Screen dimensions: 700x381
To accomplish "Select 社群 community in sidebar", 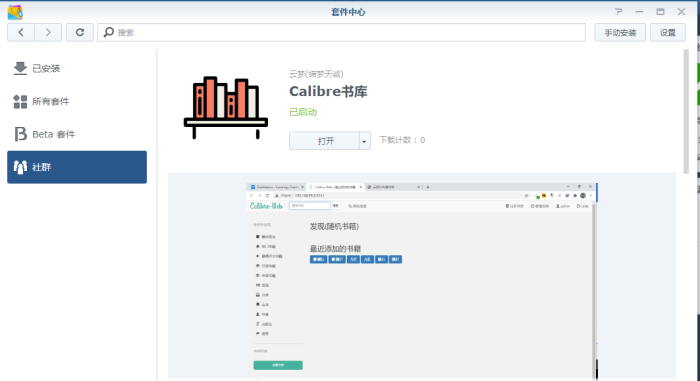I will pyautogui.click(x=77, y=167).
